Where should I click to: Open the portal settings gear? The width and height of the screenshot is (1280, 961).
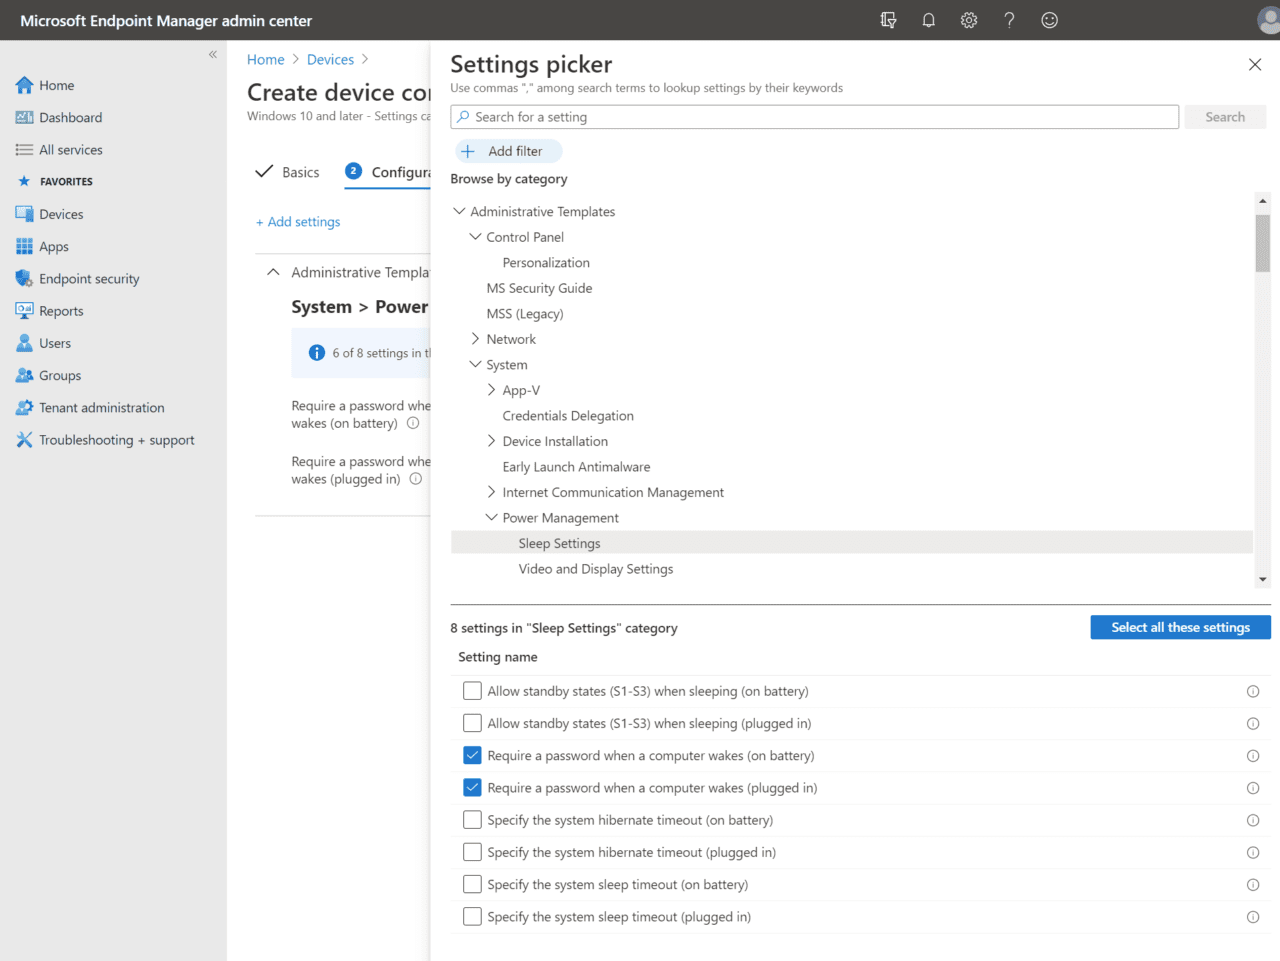[969, 20]
